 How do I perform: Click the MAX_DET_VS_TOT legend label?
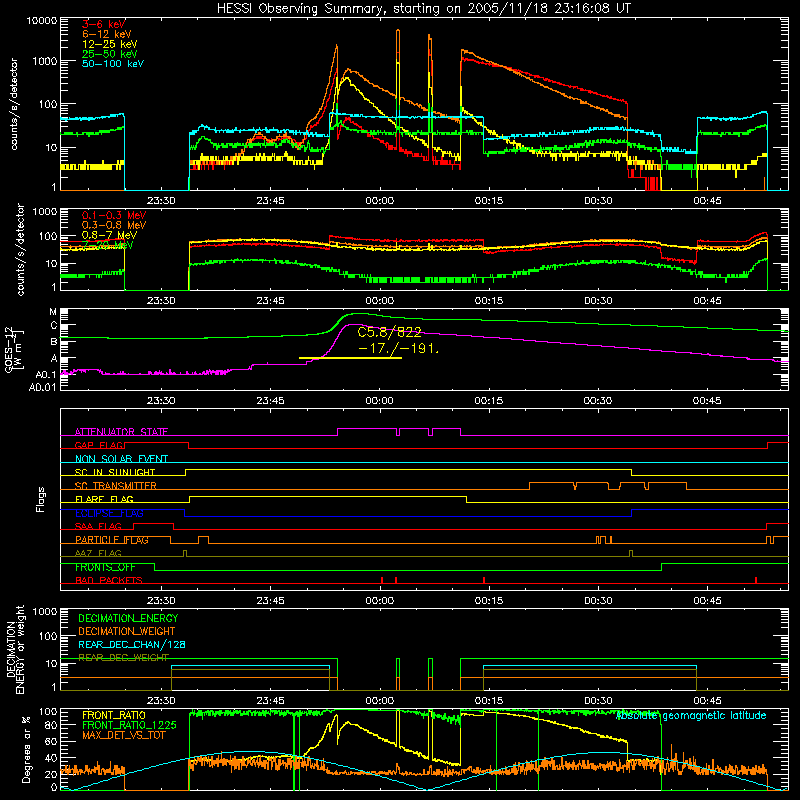123,736
